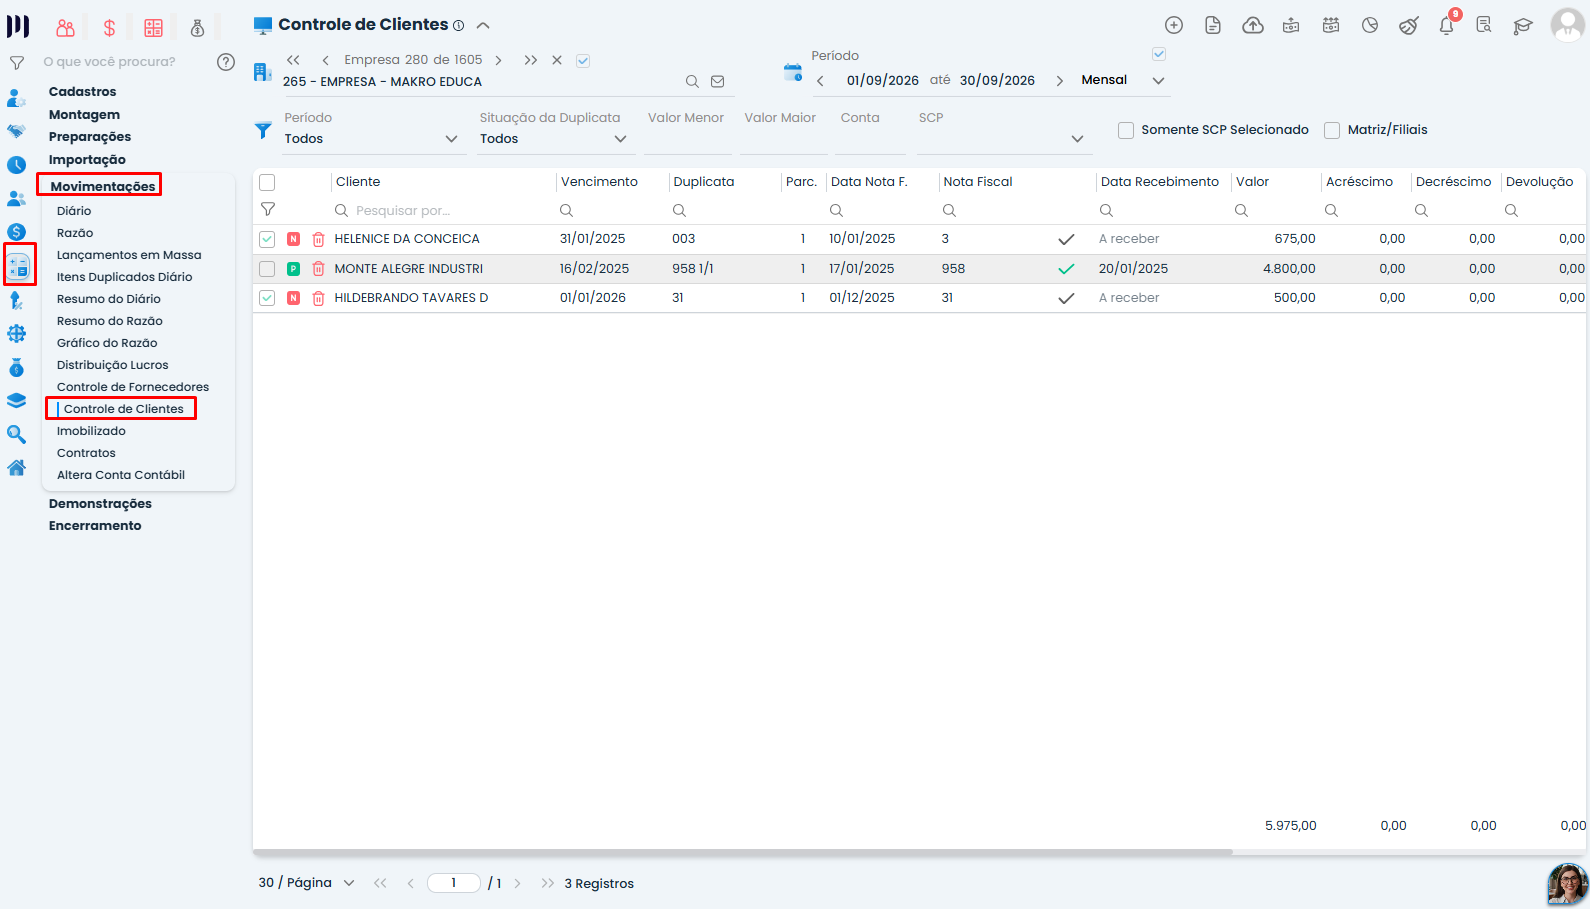
Task: Click the horizontal scrollbar below the table
Action: pyautogui.click(x=743, y=852)
